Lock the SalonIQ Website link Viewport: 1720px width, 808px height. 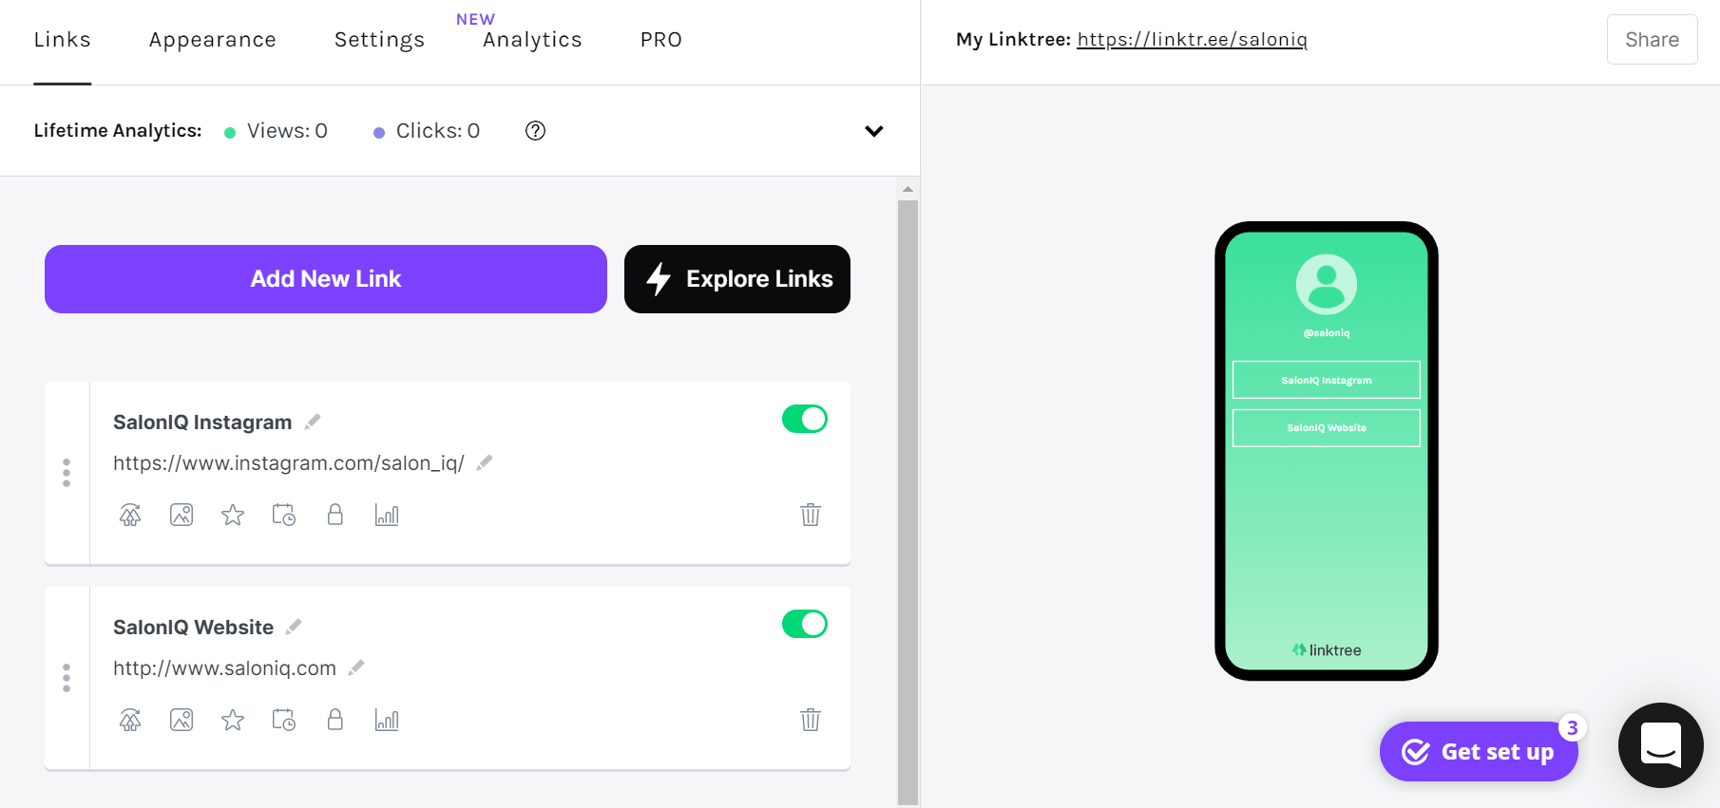pos(335,719)
